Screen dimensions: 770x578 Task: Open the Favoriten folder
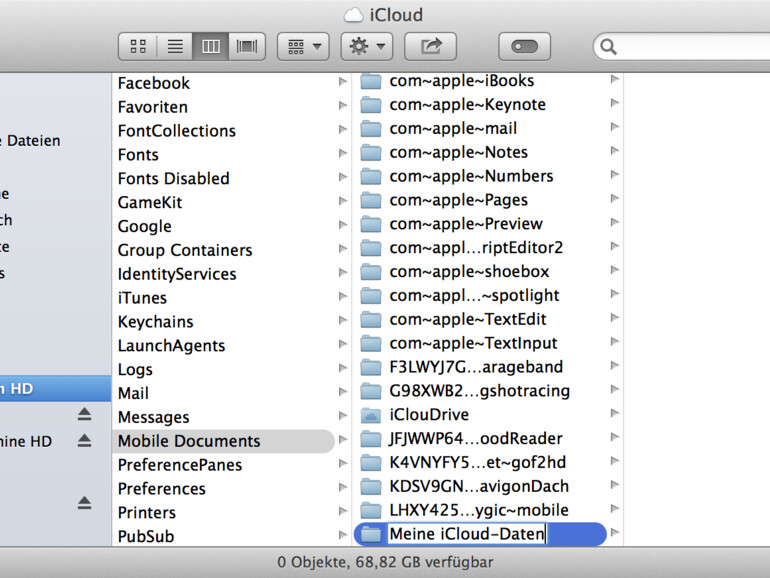[x=152, y=107]
